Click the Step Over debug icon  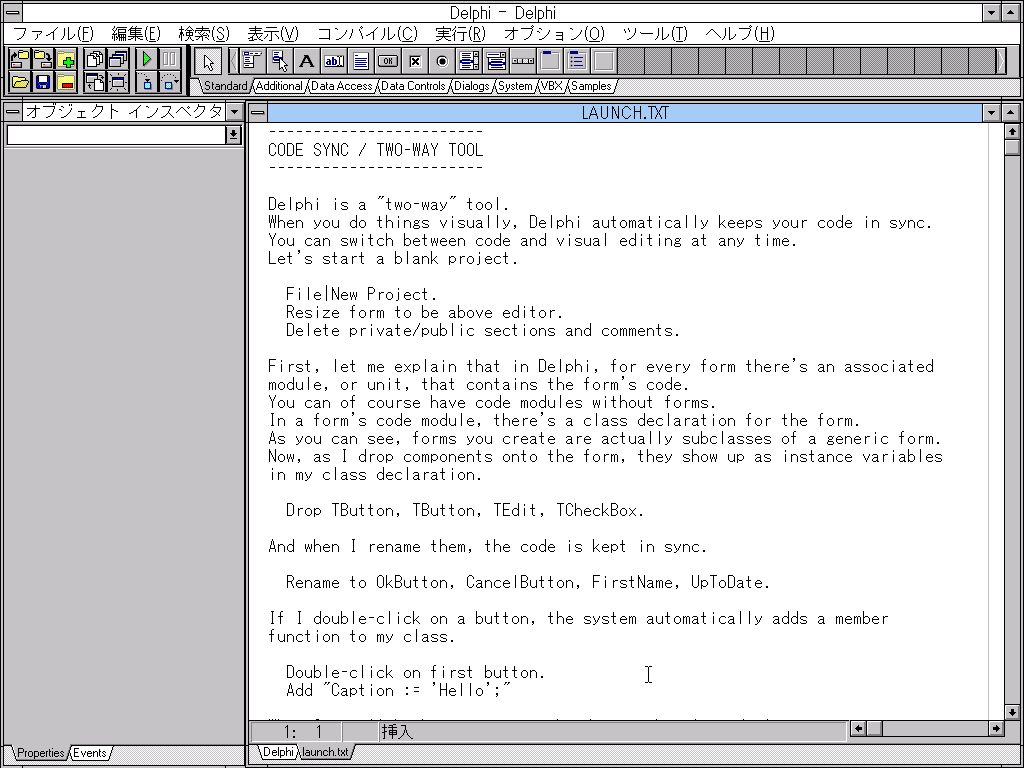pos(170,82)
